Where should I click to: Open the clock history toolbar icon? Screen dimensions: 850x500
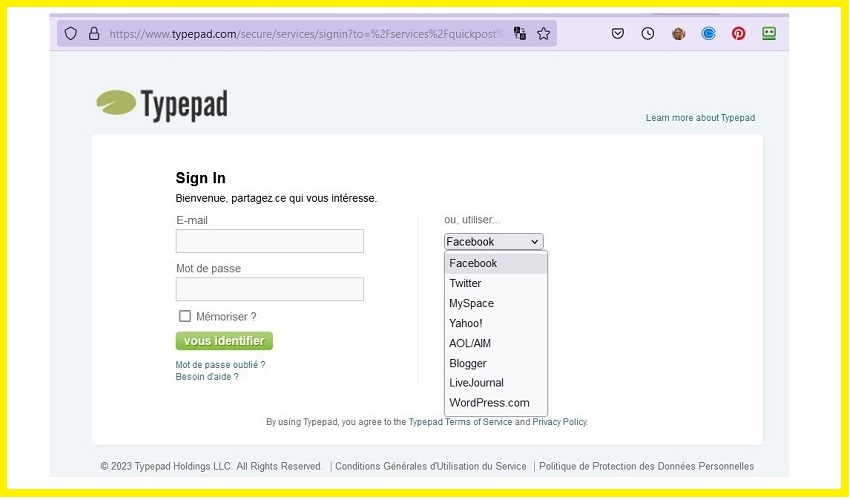[648, 33]
